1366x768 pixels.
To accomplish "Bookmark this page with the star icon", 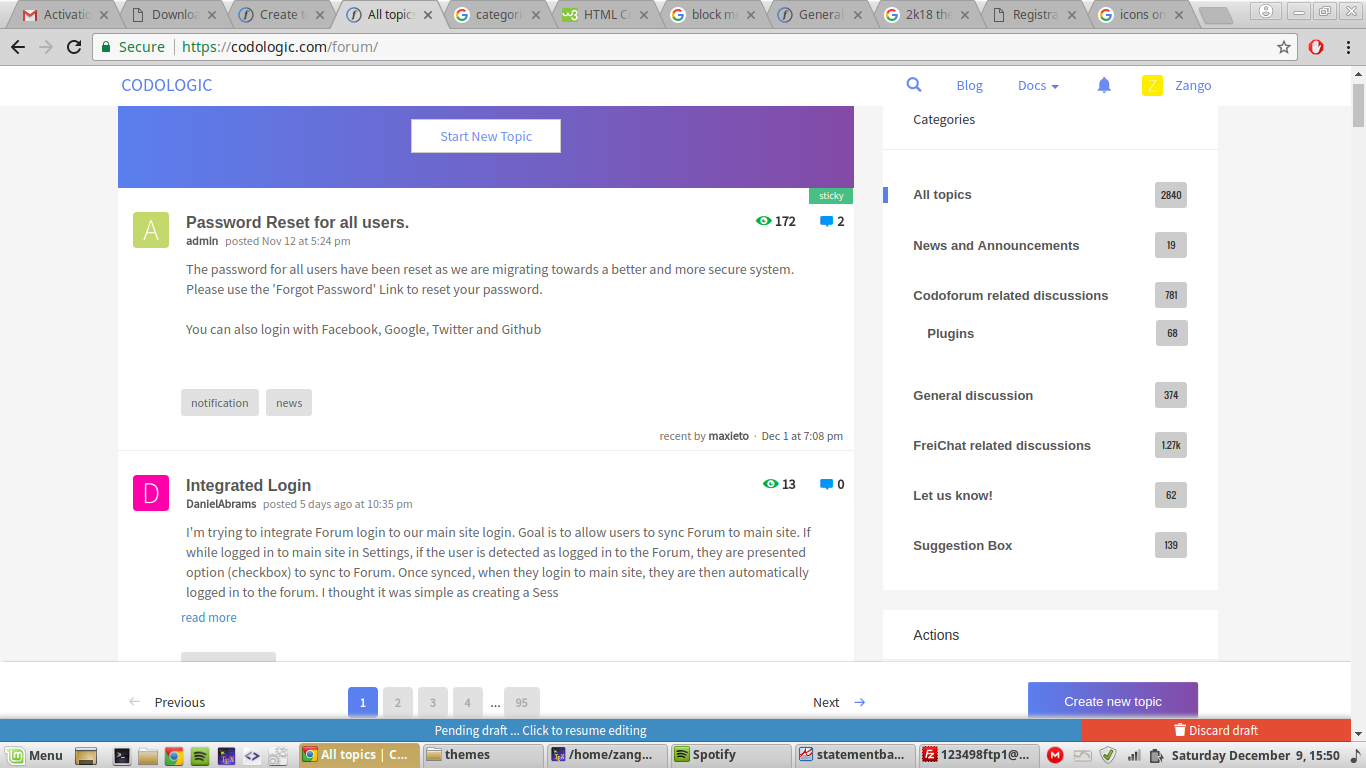I will pos(1284,47).
